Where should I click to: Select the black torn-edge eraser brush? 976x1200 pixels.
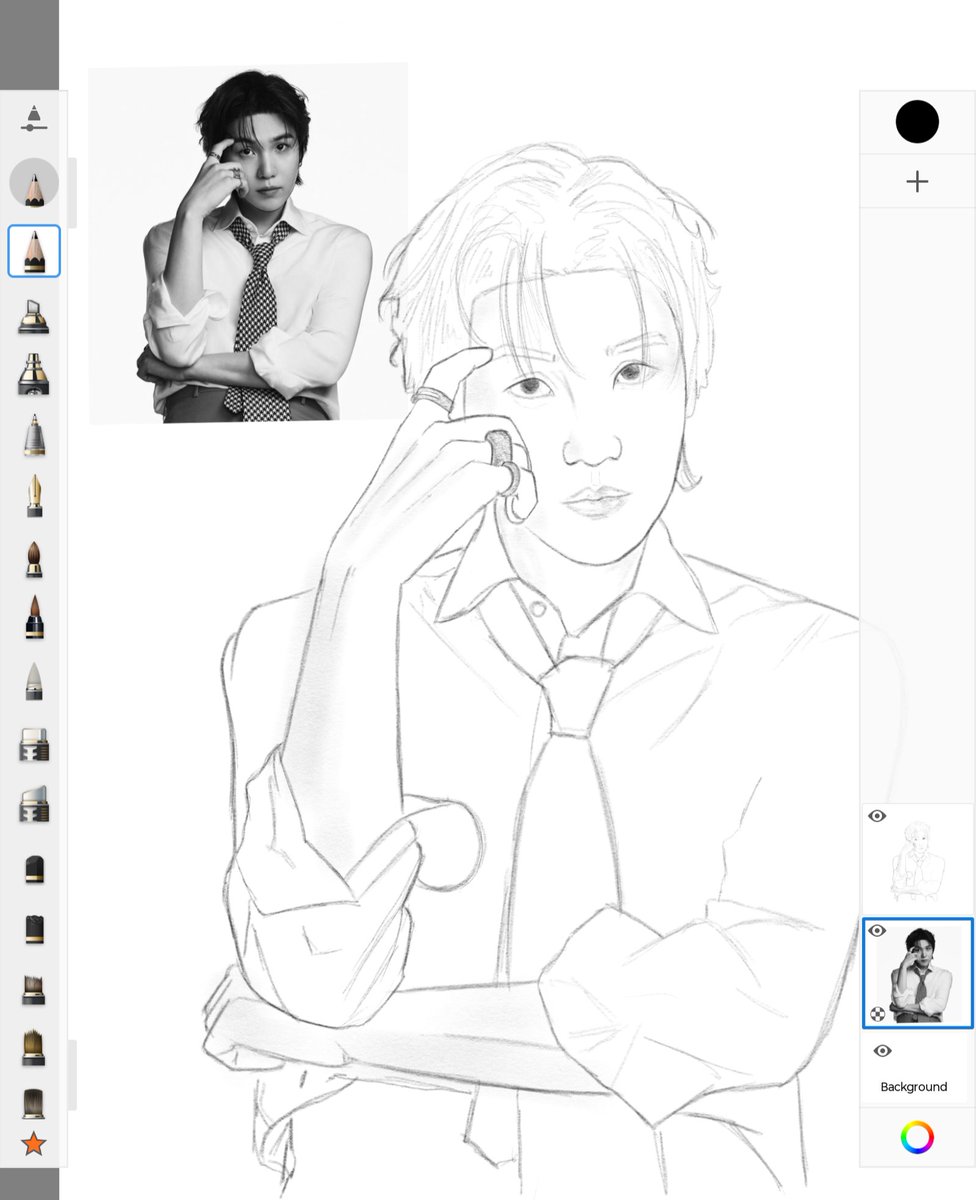[34, 928]
